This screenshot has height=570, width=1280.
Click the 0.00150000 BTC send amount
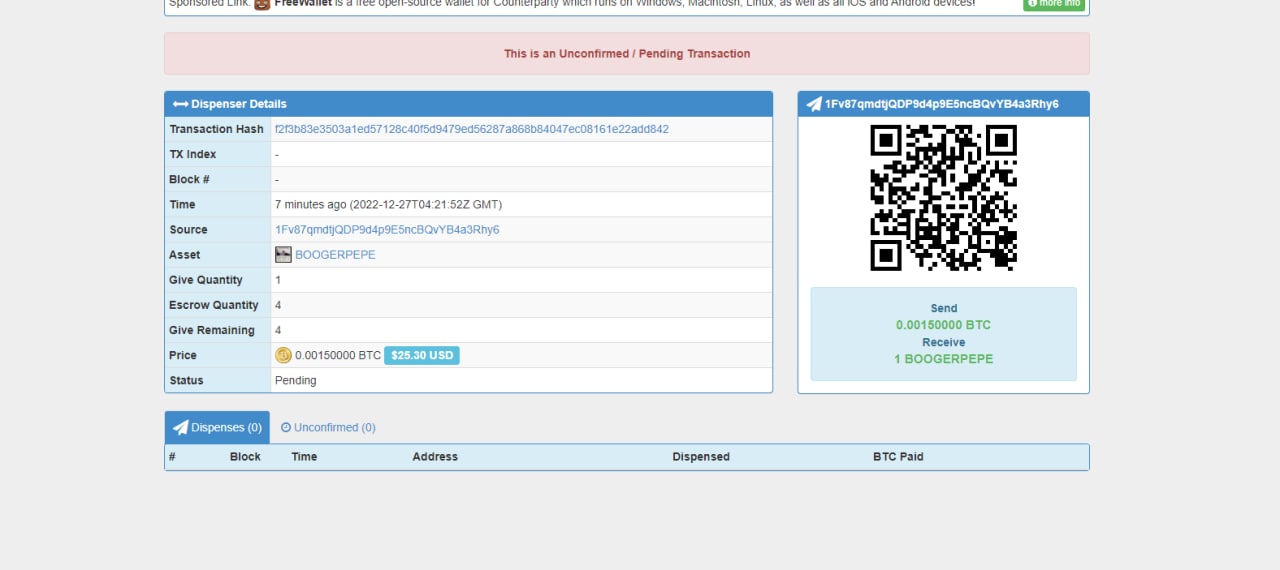[944, 325]
